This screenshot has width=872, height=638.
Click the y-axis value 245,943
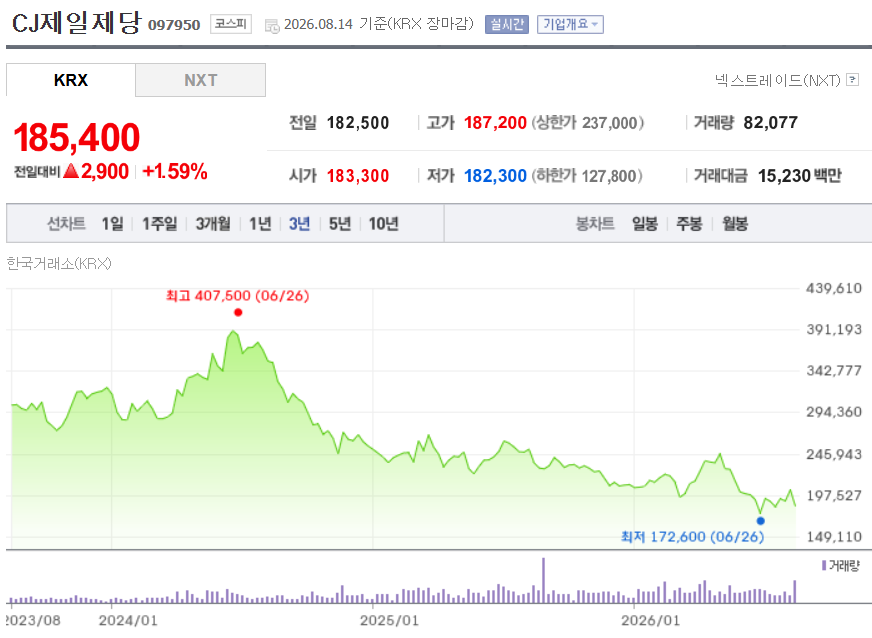(x=834, y=454)
